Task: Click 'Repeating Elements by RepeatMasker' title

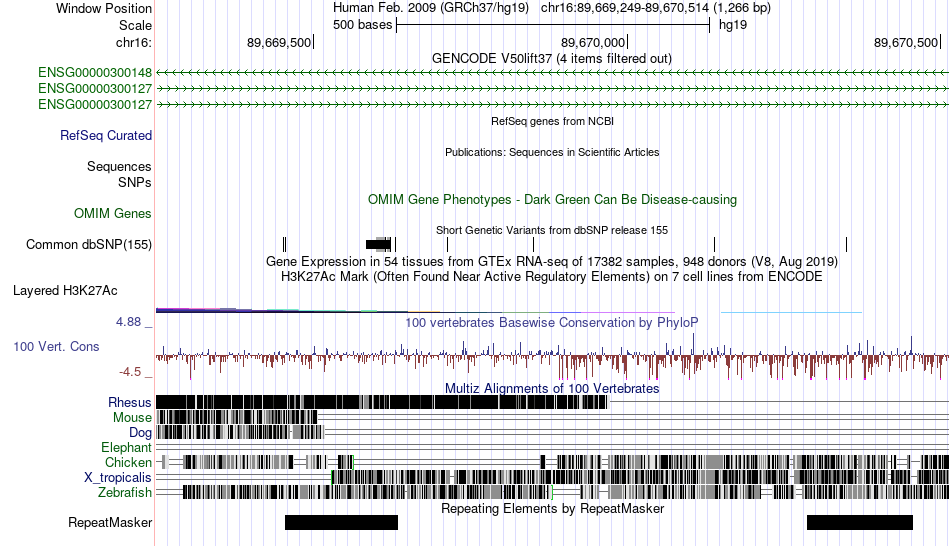Action: pyautogui.click(x=553, y=508)
